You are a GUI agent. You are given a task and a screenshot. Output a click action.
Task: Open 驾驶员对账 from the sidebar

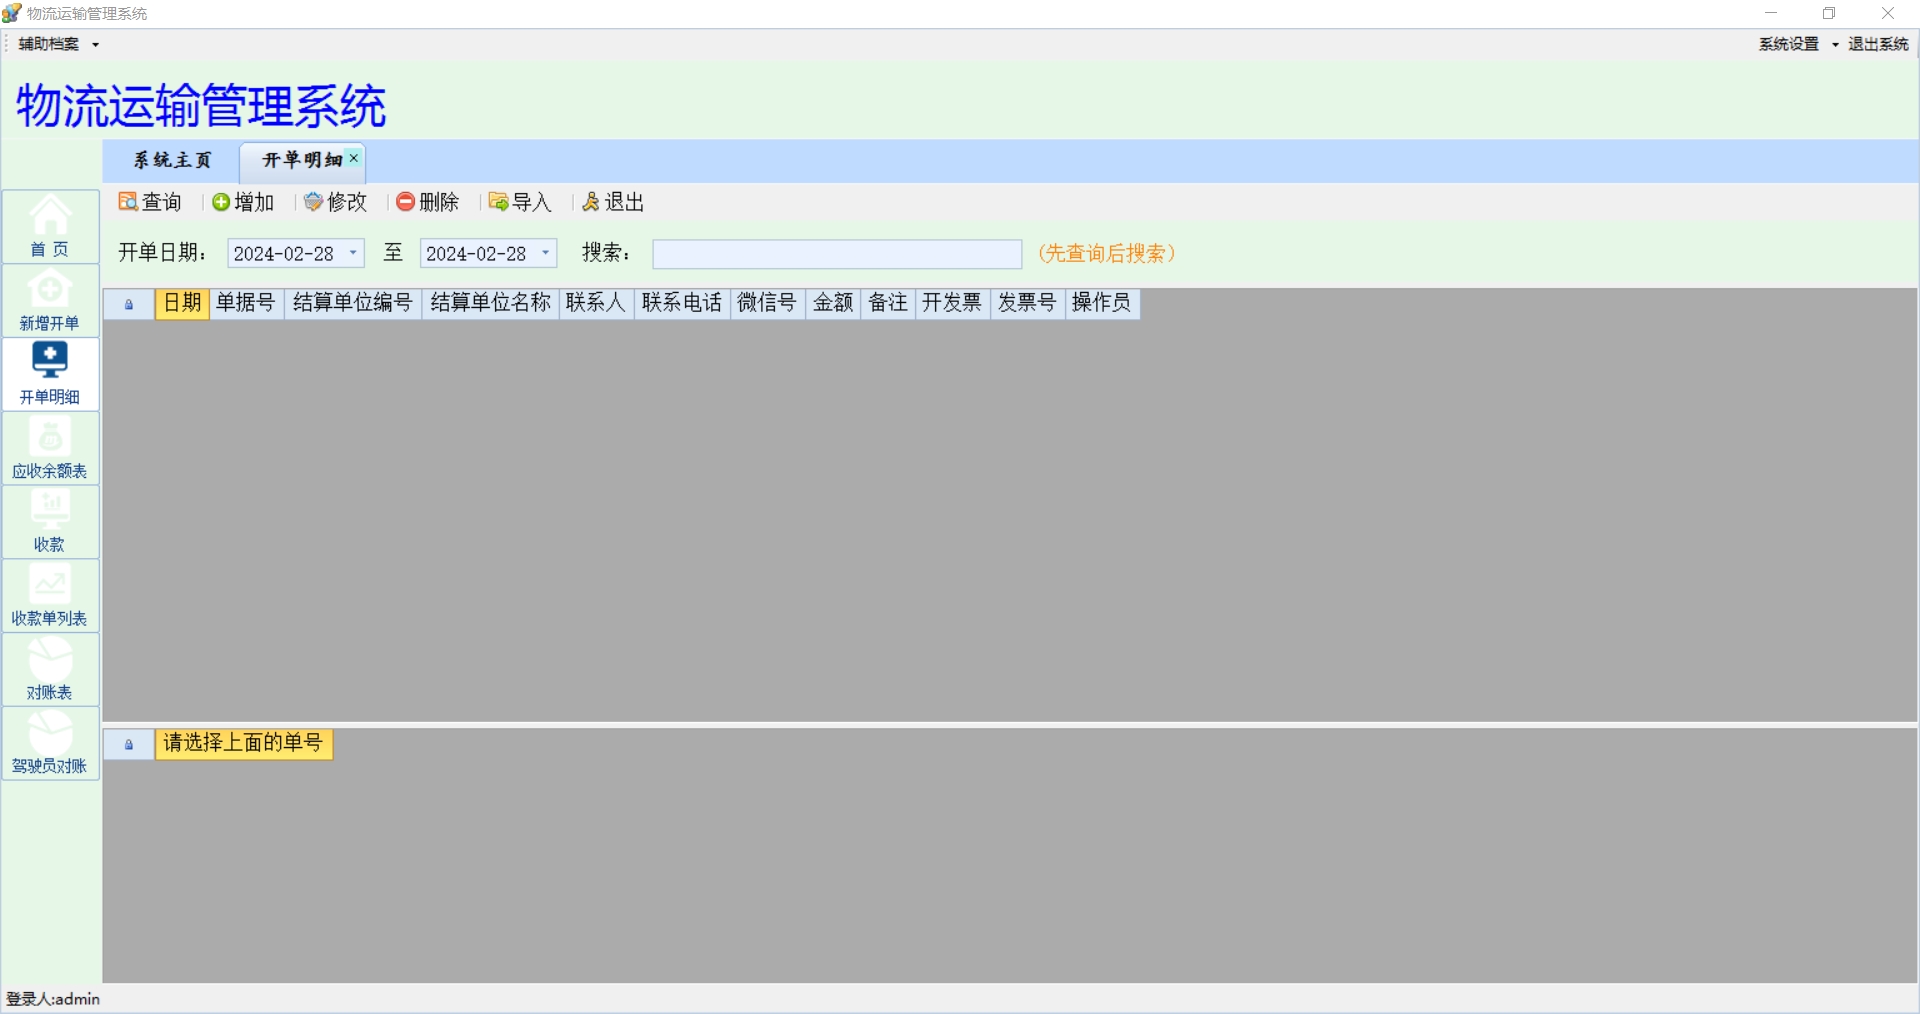tap(50, 744)
